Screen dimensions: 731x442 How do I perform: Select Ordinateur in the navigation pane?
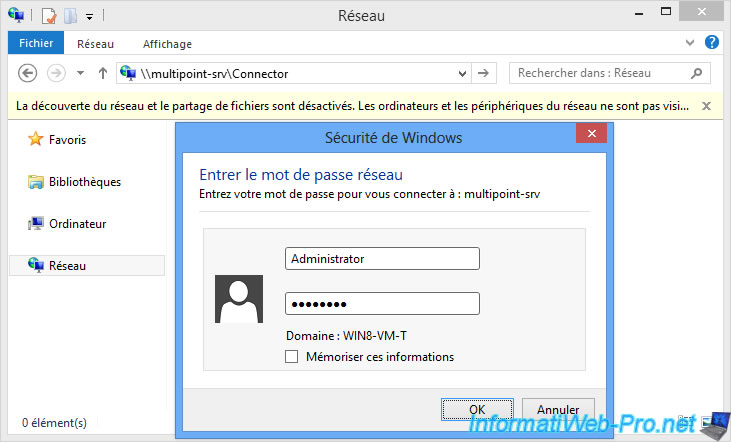click(x=77, y=224)
